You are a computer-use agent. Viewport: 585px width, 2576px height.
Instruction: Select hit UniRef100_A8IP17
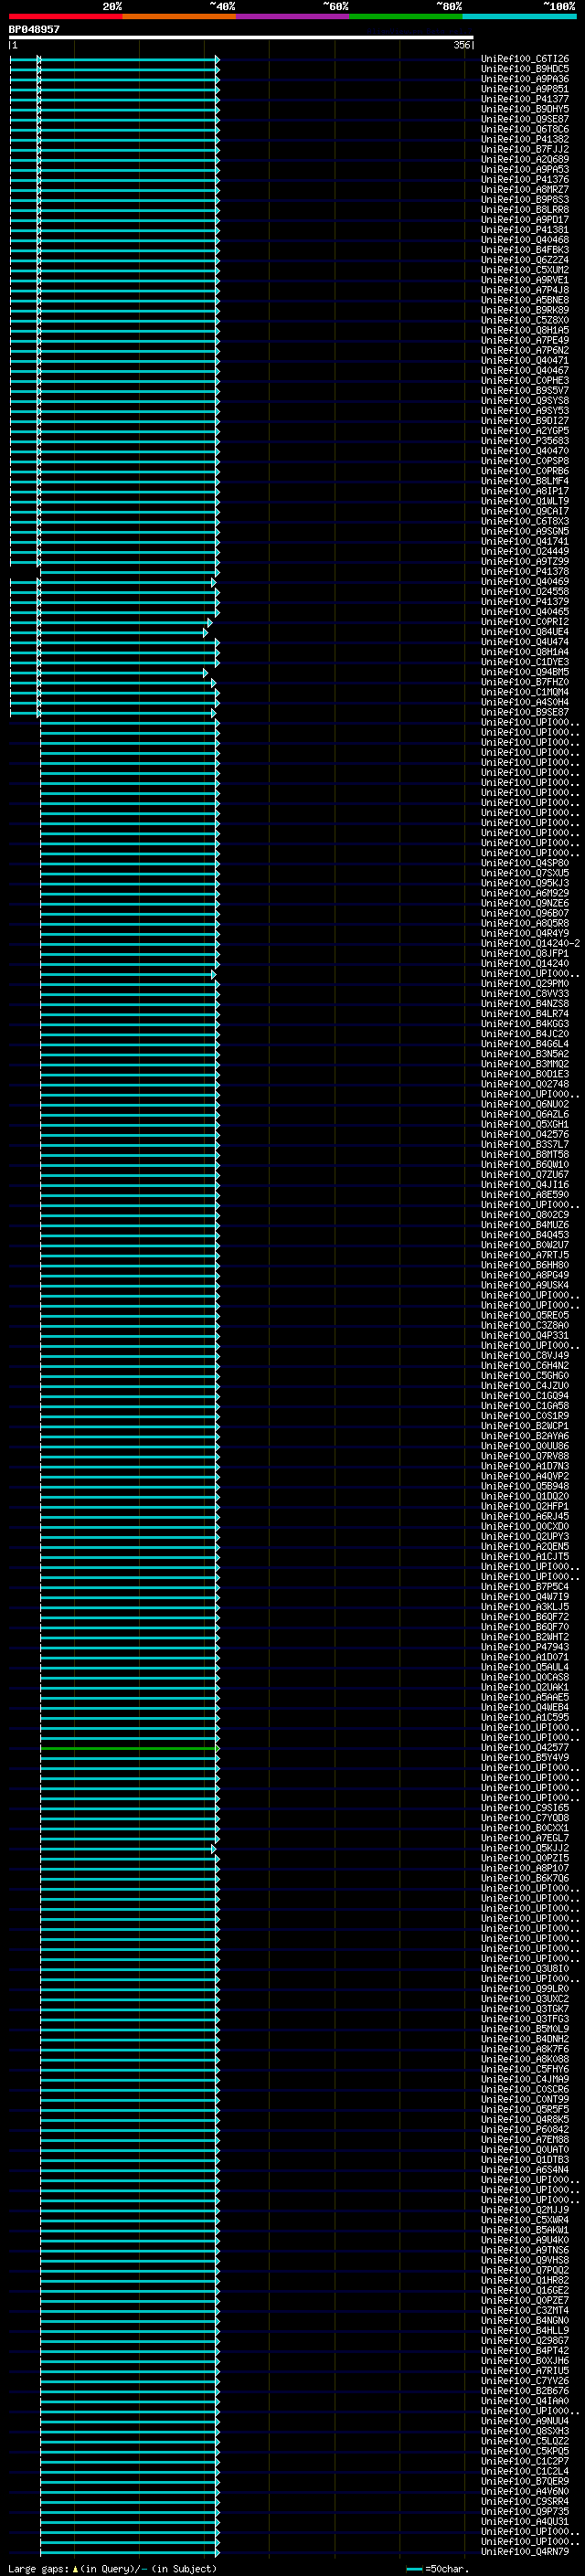[x=525, y=491]
